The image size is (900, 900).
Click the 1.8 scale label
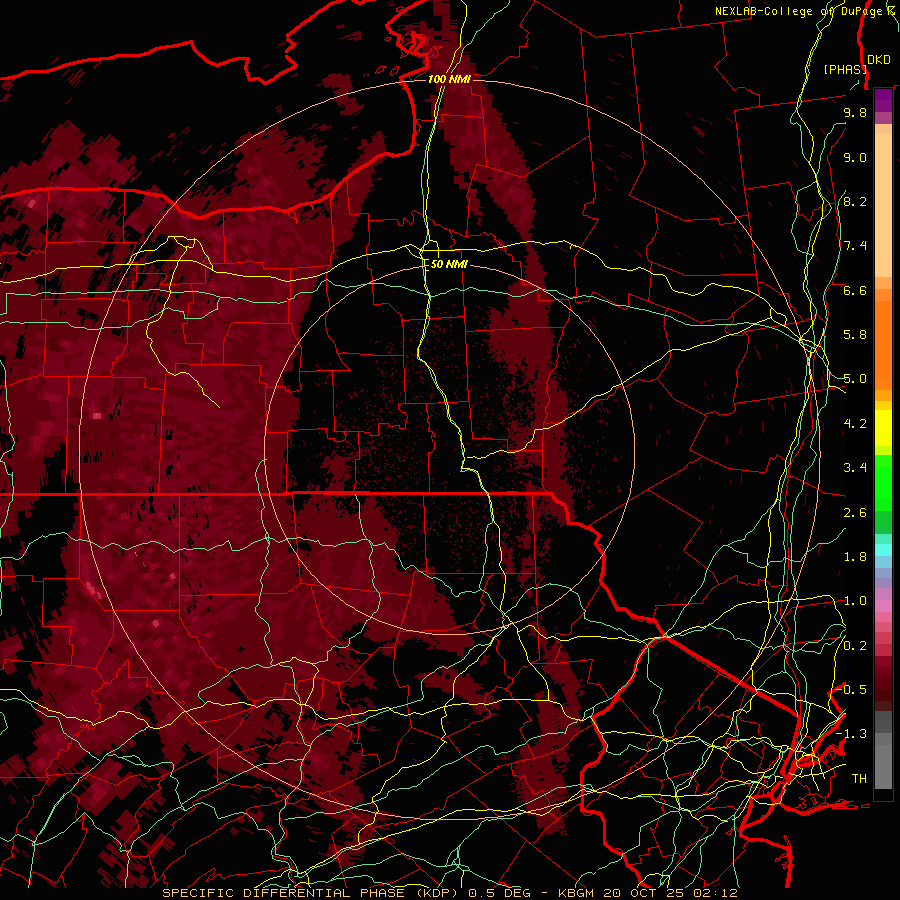click(x=855, y=557)
